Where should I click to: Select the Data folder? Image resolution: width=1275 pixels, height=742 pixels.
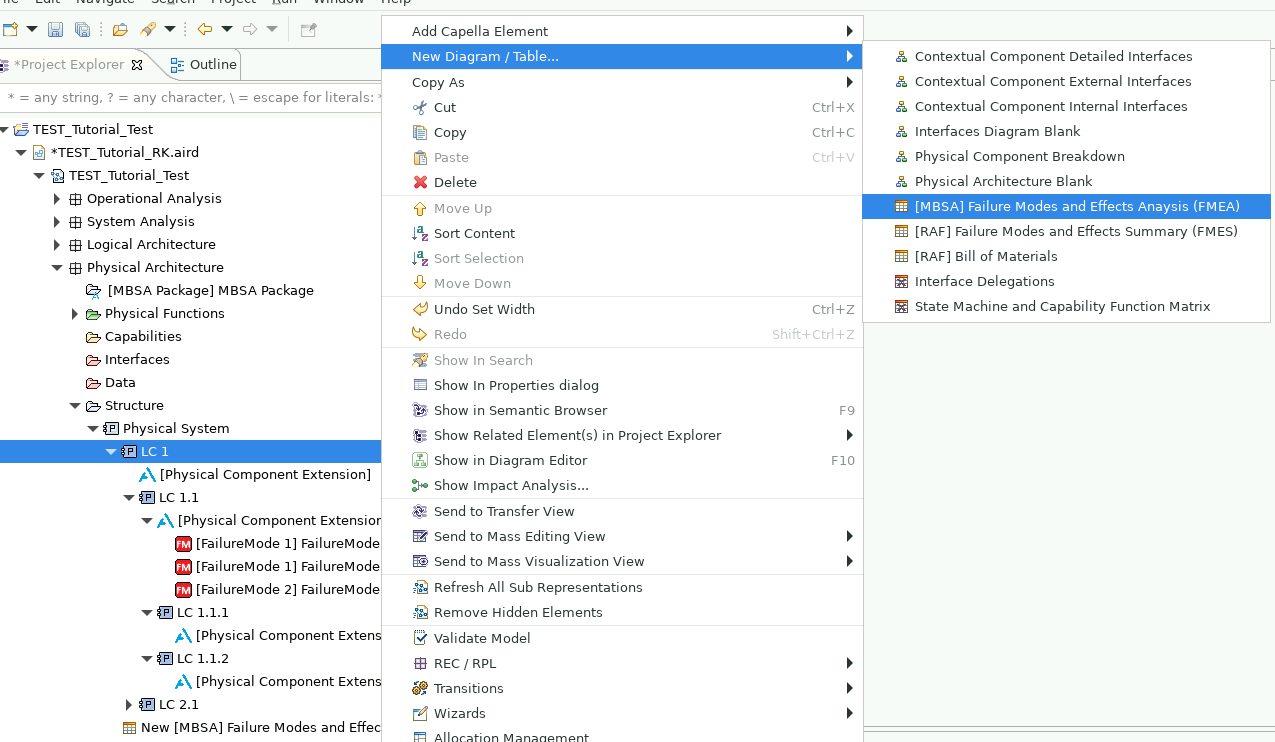(111, 383)
